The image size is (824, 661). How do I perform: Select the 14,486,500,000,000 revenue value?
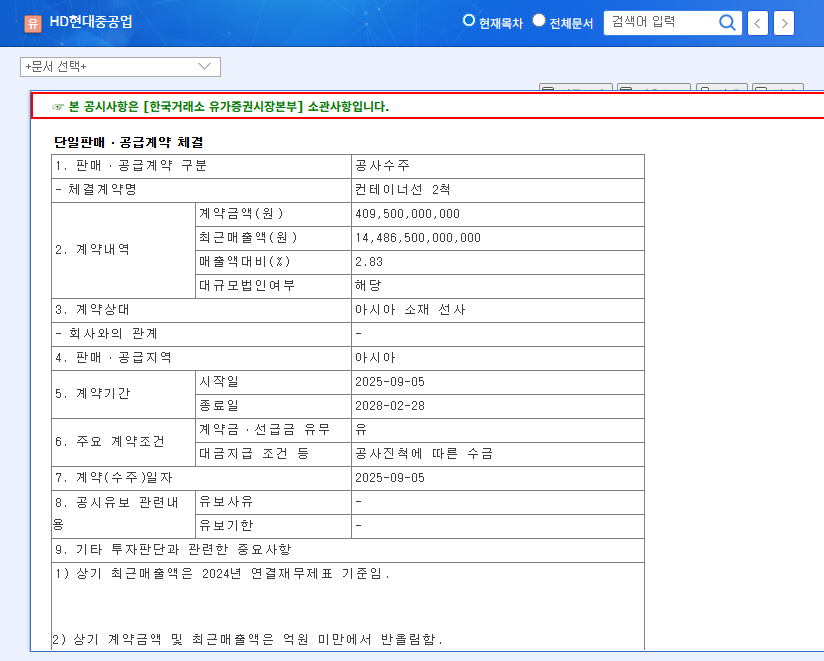tap(418, 238)
